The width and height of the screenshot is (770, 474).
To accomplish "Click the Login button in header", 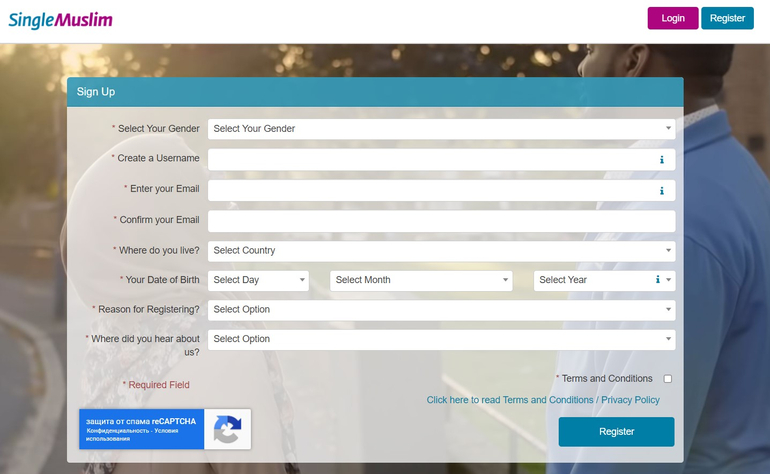I will pyautogui.click(x=673, y=18).
